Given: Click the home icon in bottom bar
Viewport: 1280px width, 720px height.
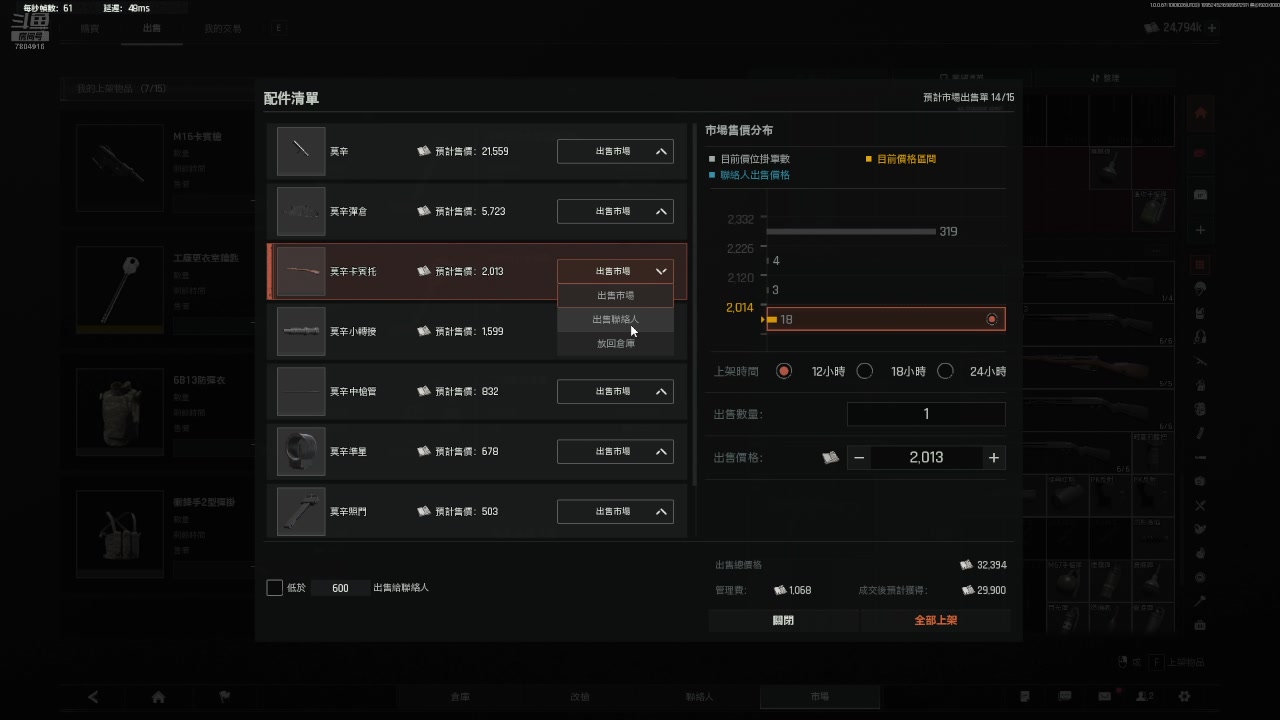Looking at the screenshot, I should 158,696.
